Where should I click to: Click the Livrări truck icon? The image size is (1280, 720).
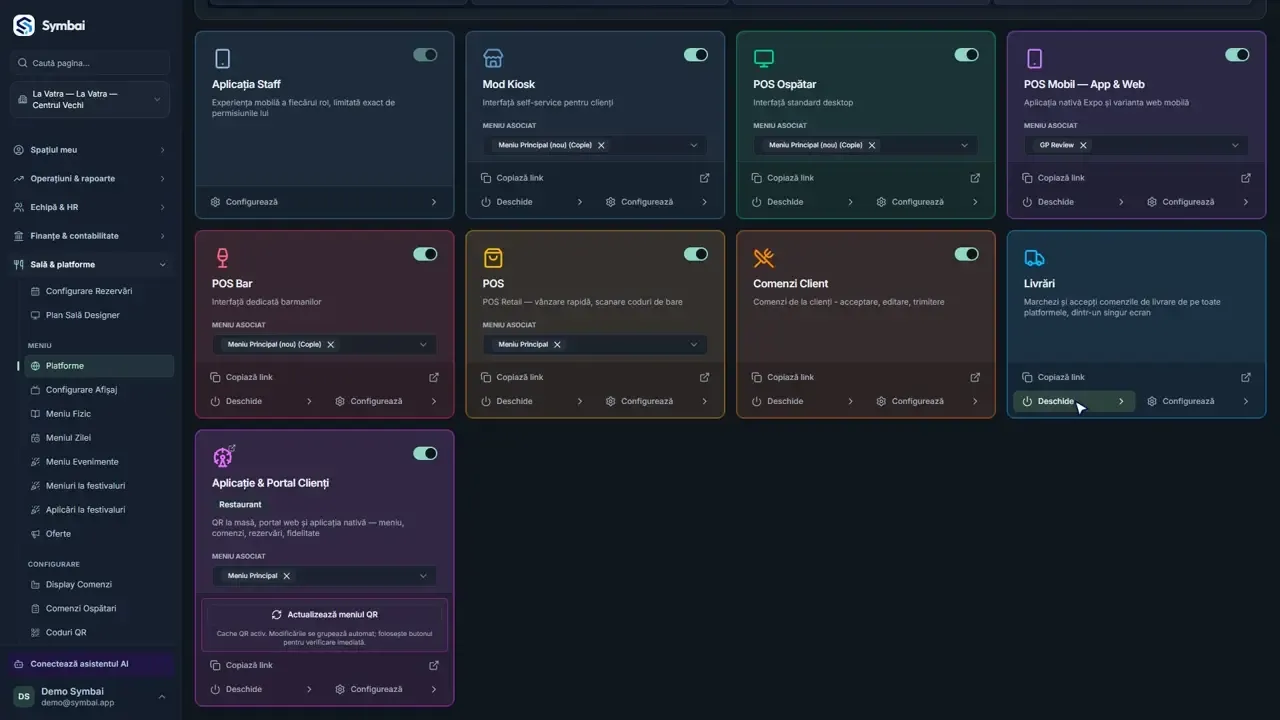tap(1034, 258)
